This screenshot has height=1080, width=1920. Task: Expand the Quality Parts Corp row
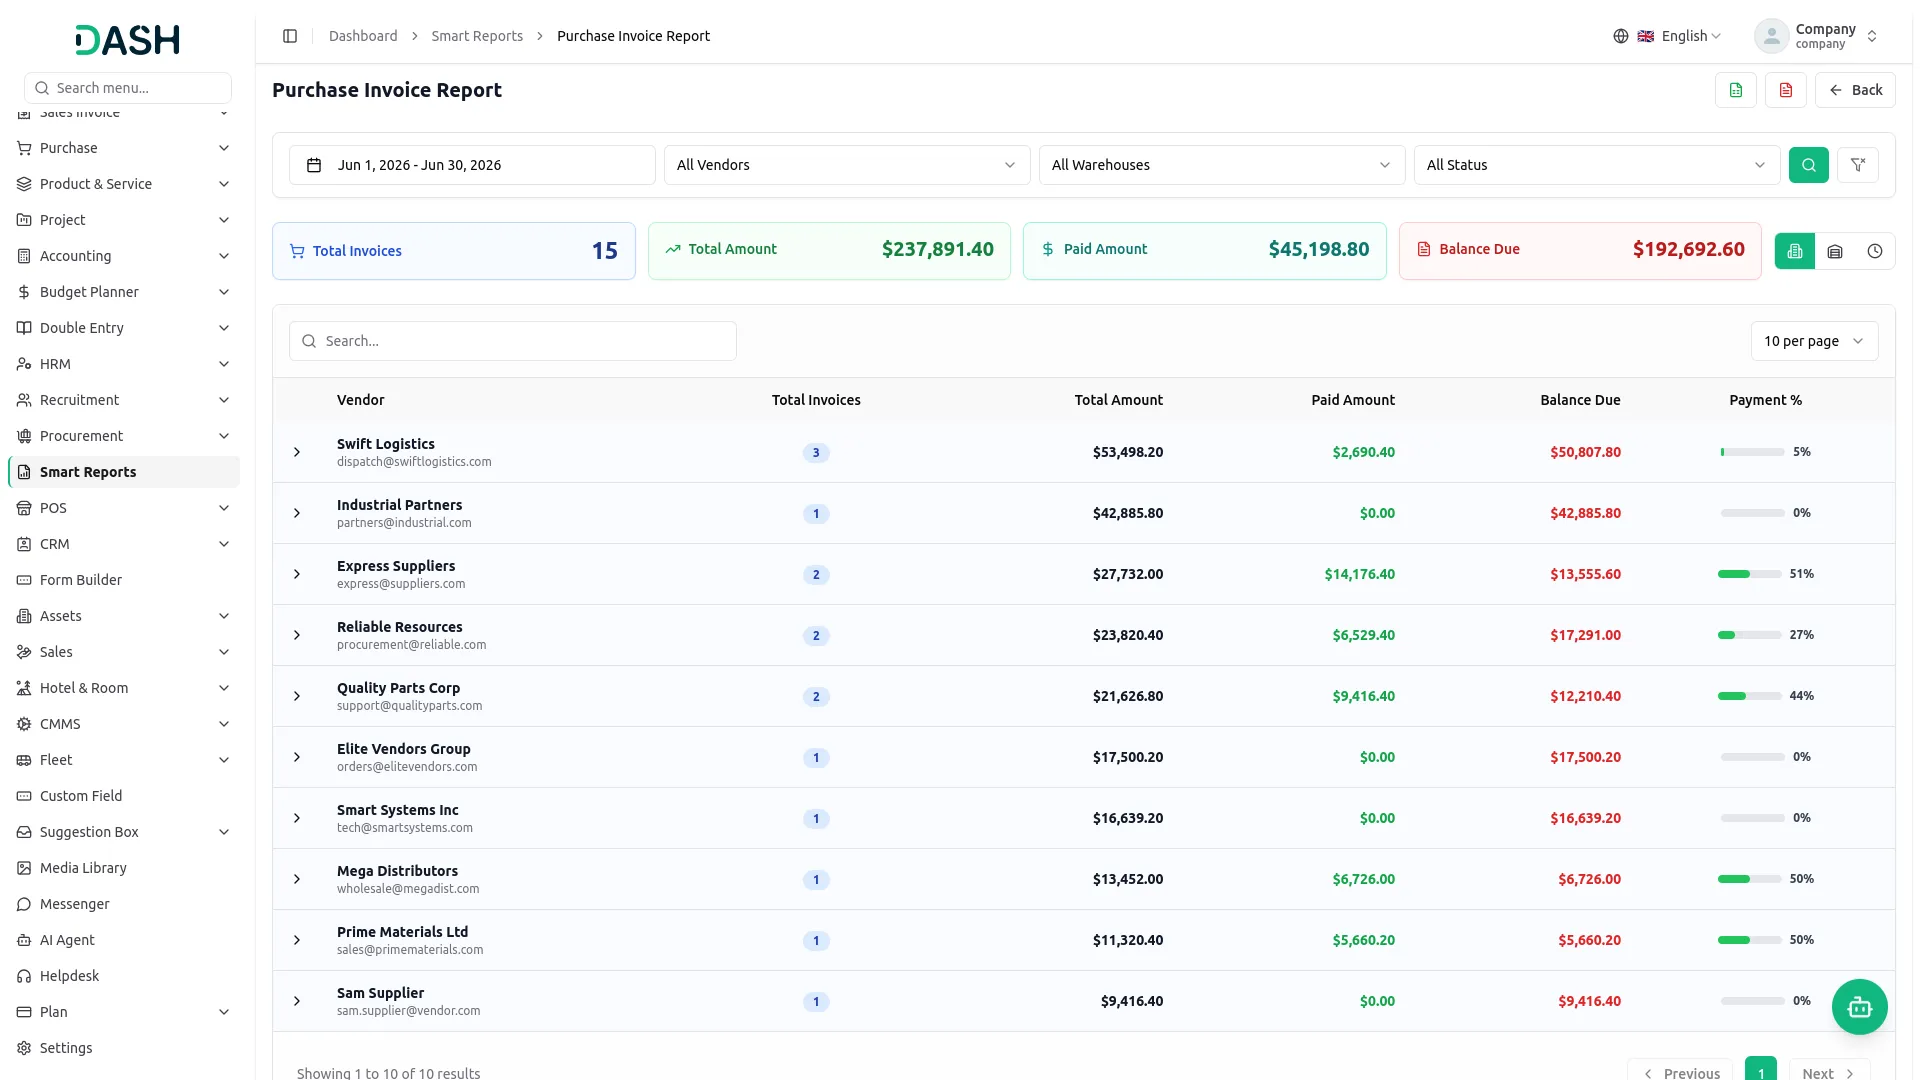click(x=297, y=696)
